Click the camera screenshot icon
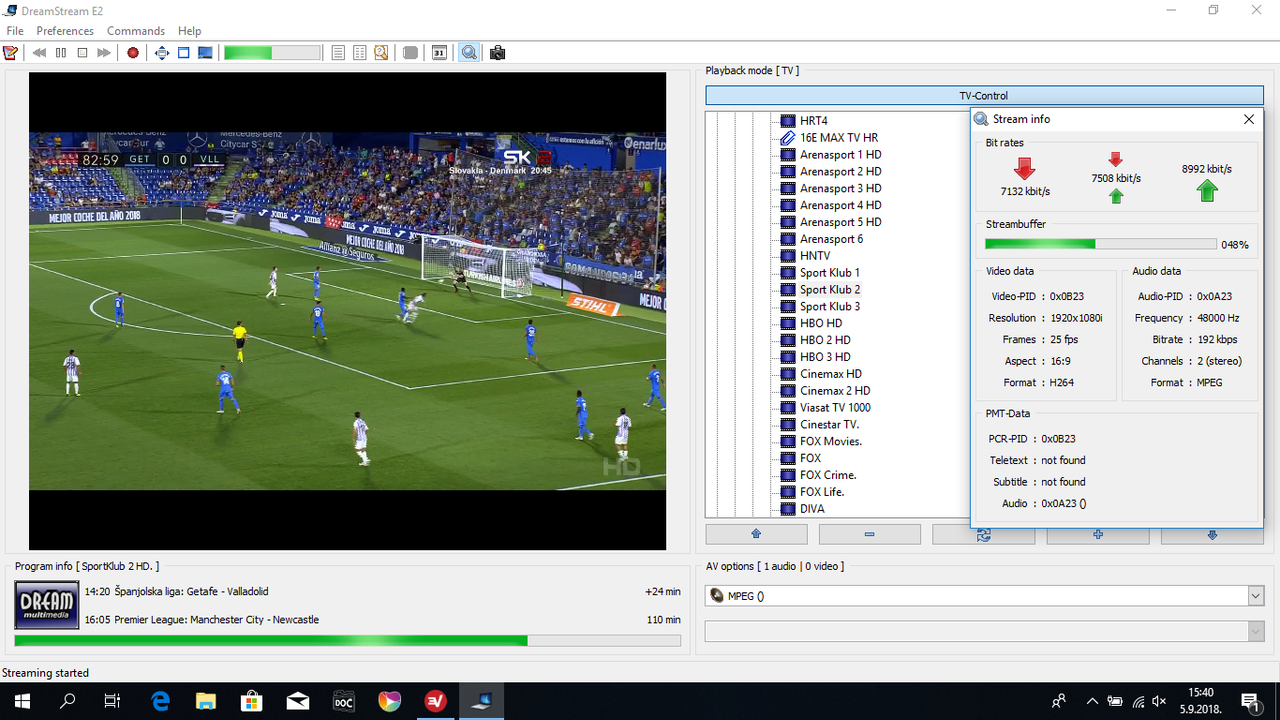Viewport: 1280px width, 720px height. tap(497, 53)
